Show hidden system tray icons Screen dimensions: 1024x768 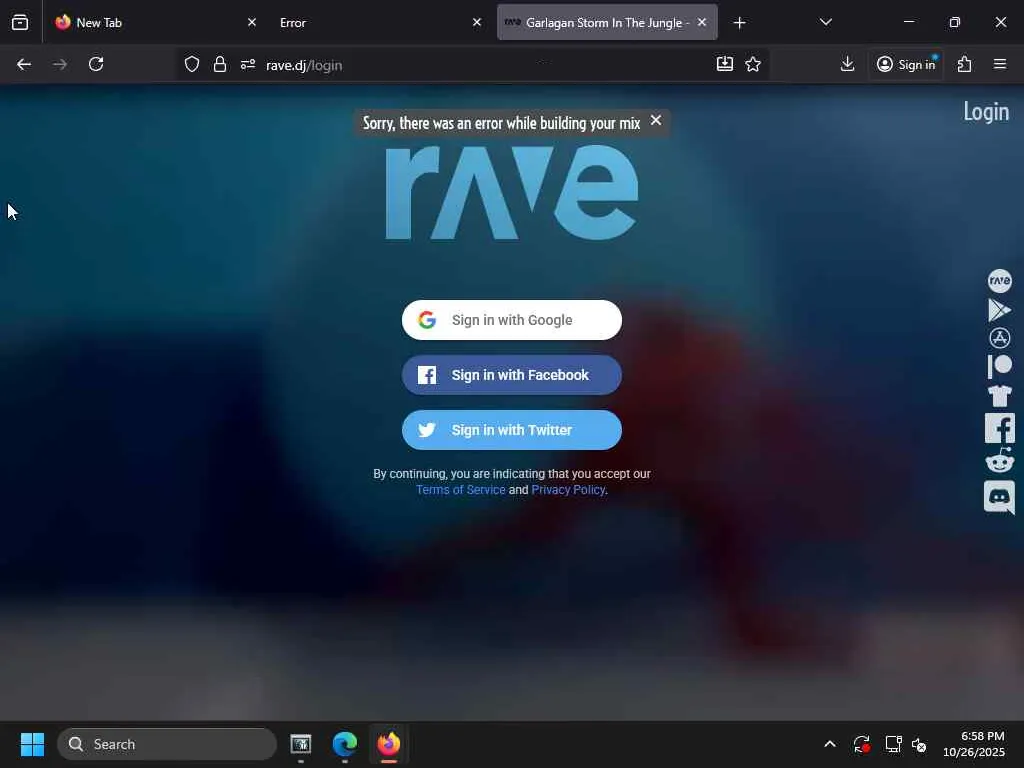click(x=829, y=744)
